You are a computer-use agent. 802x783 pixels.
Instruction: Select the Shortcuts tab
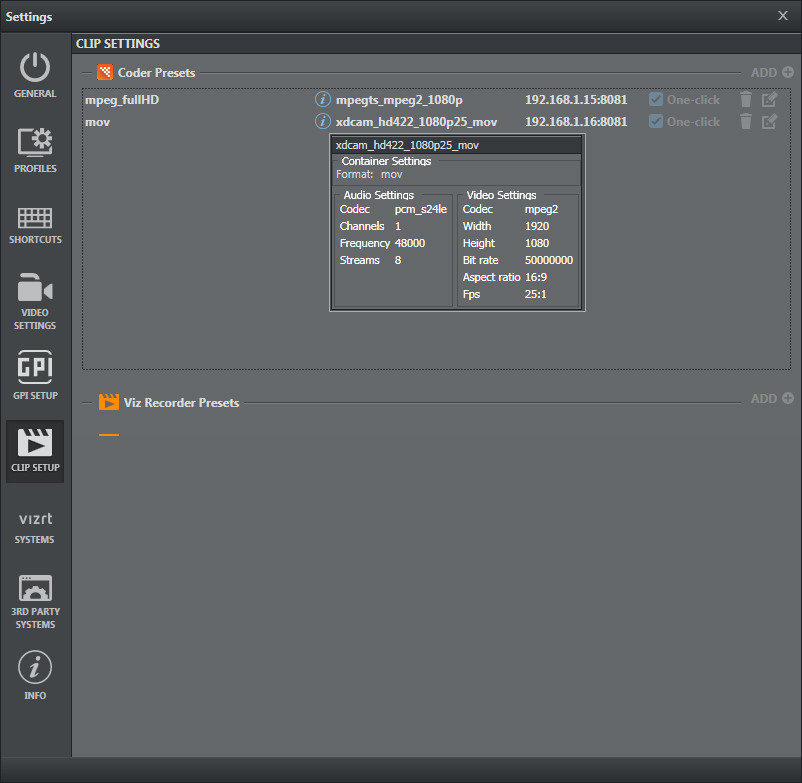click(35, 225)
